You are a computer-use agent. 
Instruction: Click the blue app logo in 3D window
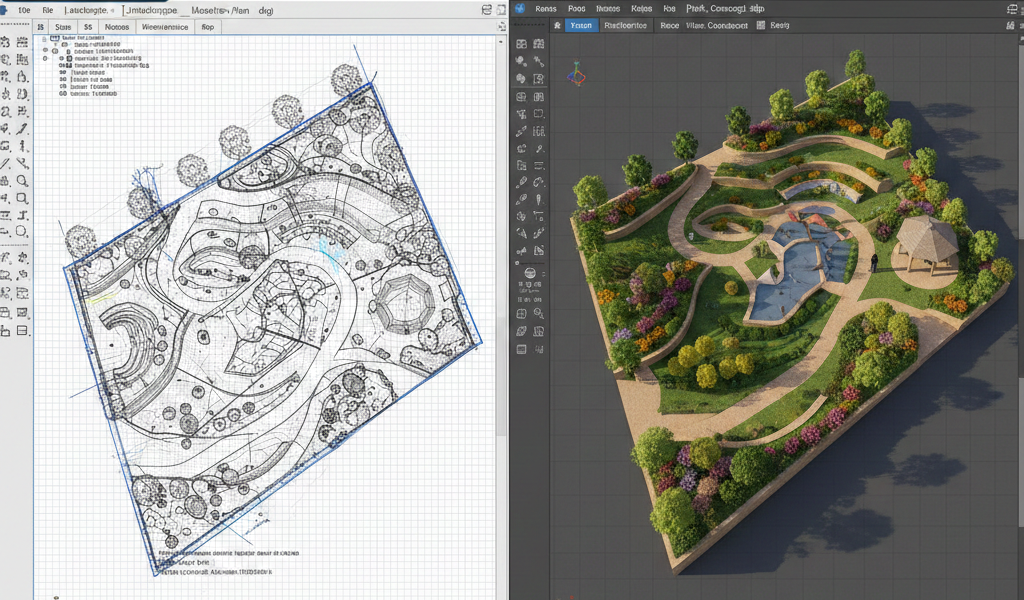point(519,8)
